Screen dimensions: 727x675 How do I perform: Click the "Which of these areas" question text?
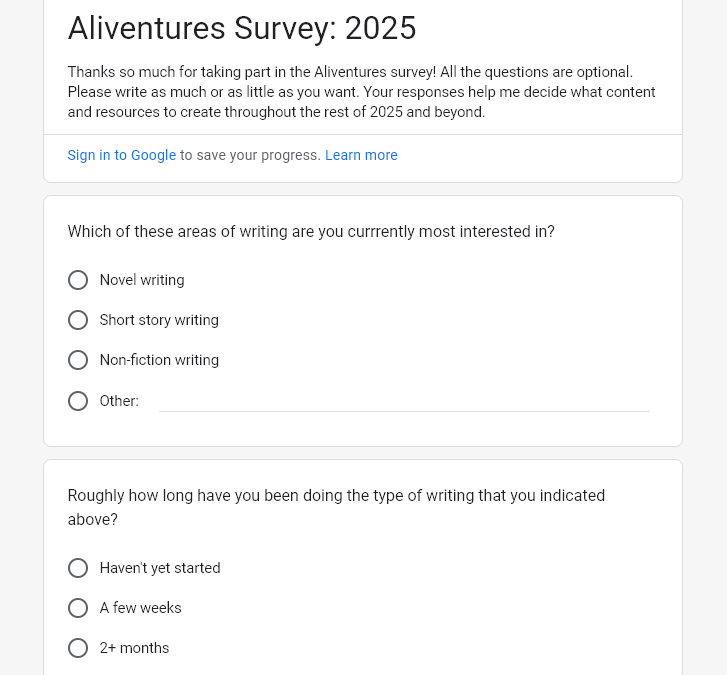311,232
